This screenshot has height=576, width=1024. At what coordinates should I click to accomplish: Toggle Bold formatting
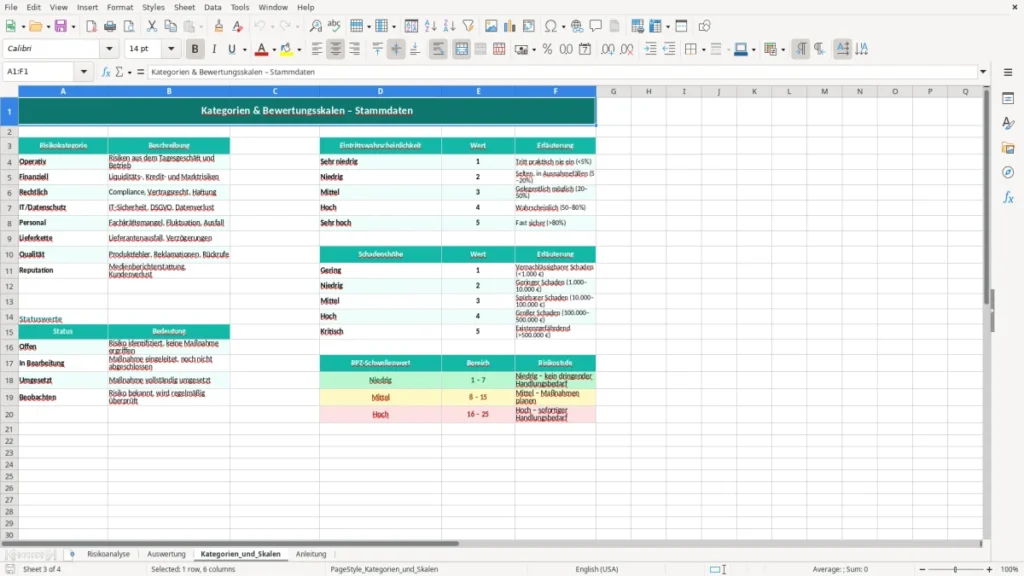(x=195, y=49)
